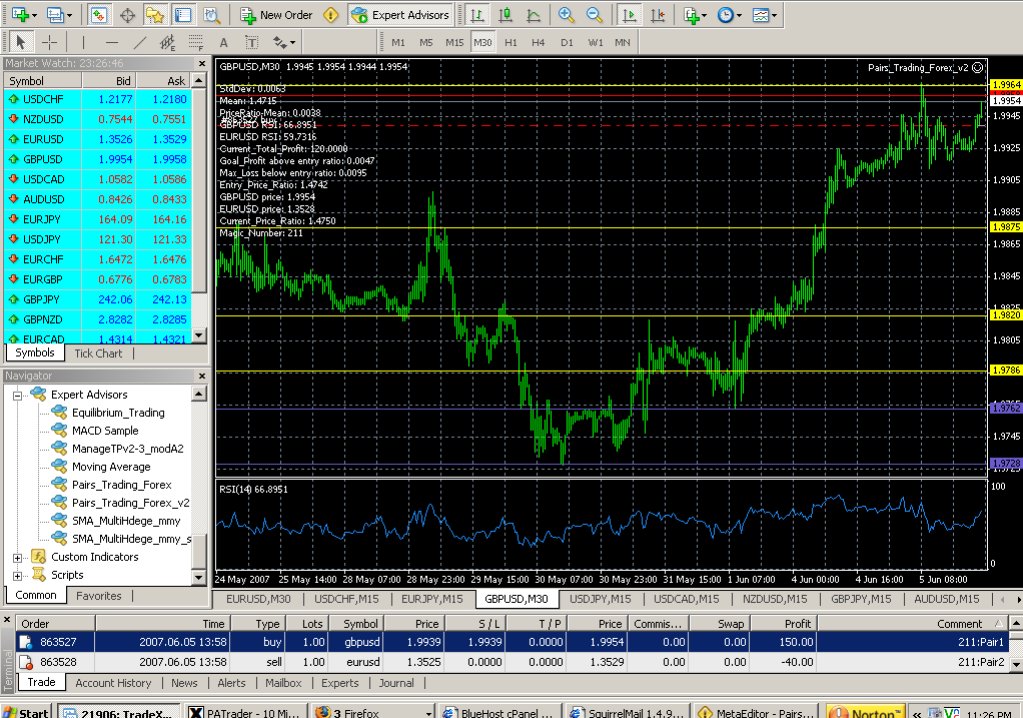Expand the Scripts node
Image resolution: width=1023 pixels, height=718 pixels.
[18, 576]
